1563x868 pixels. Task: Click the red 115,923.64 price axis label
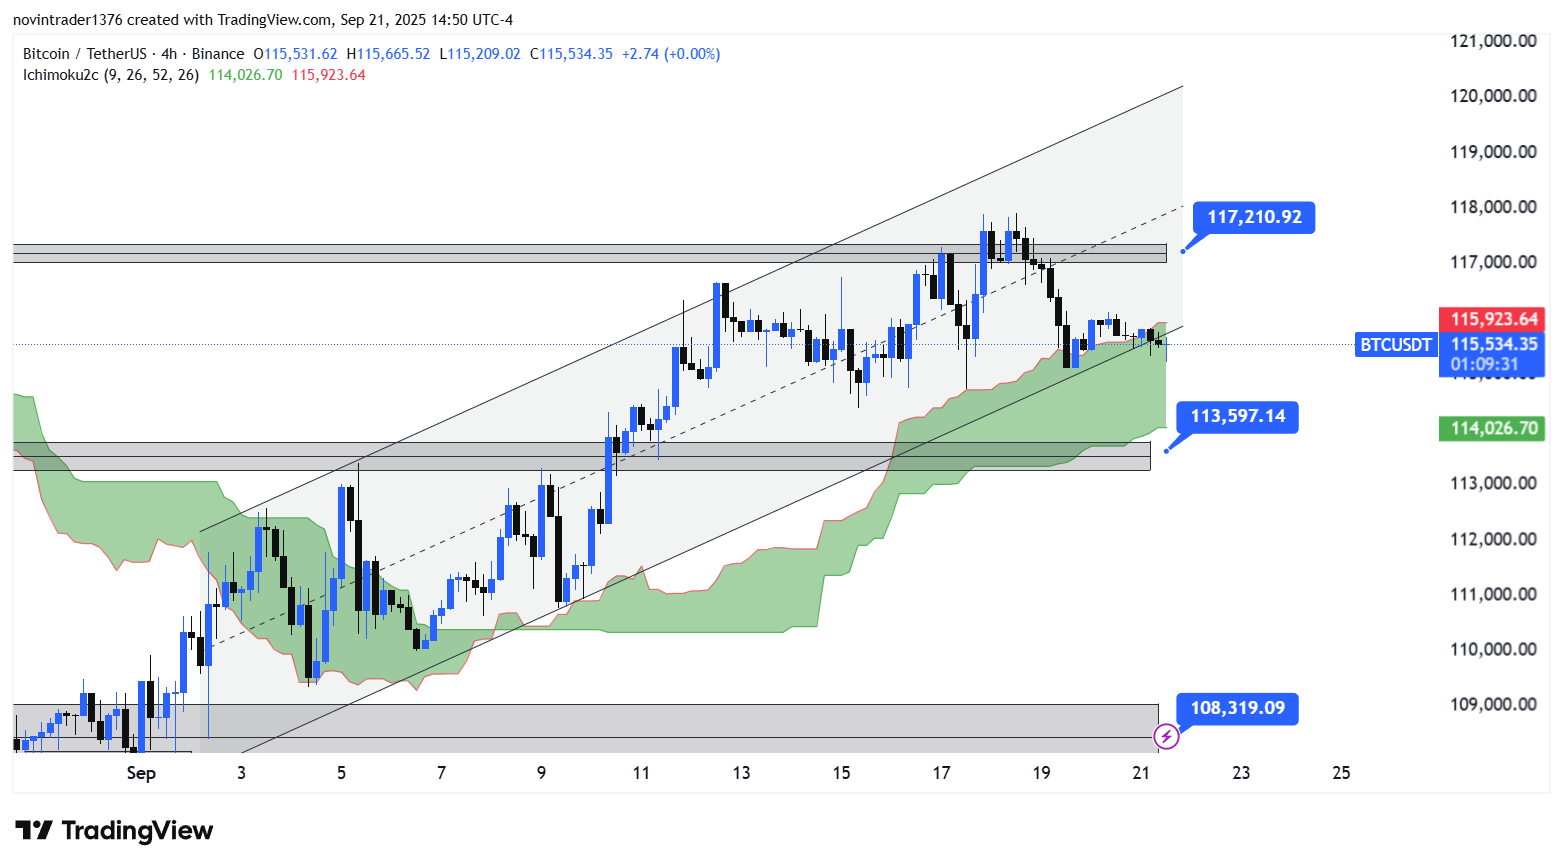point(1493,319)
